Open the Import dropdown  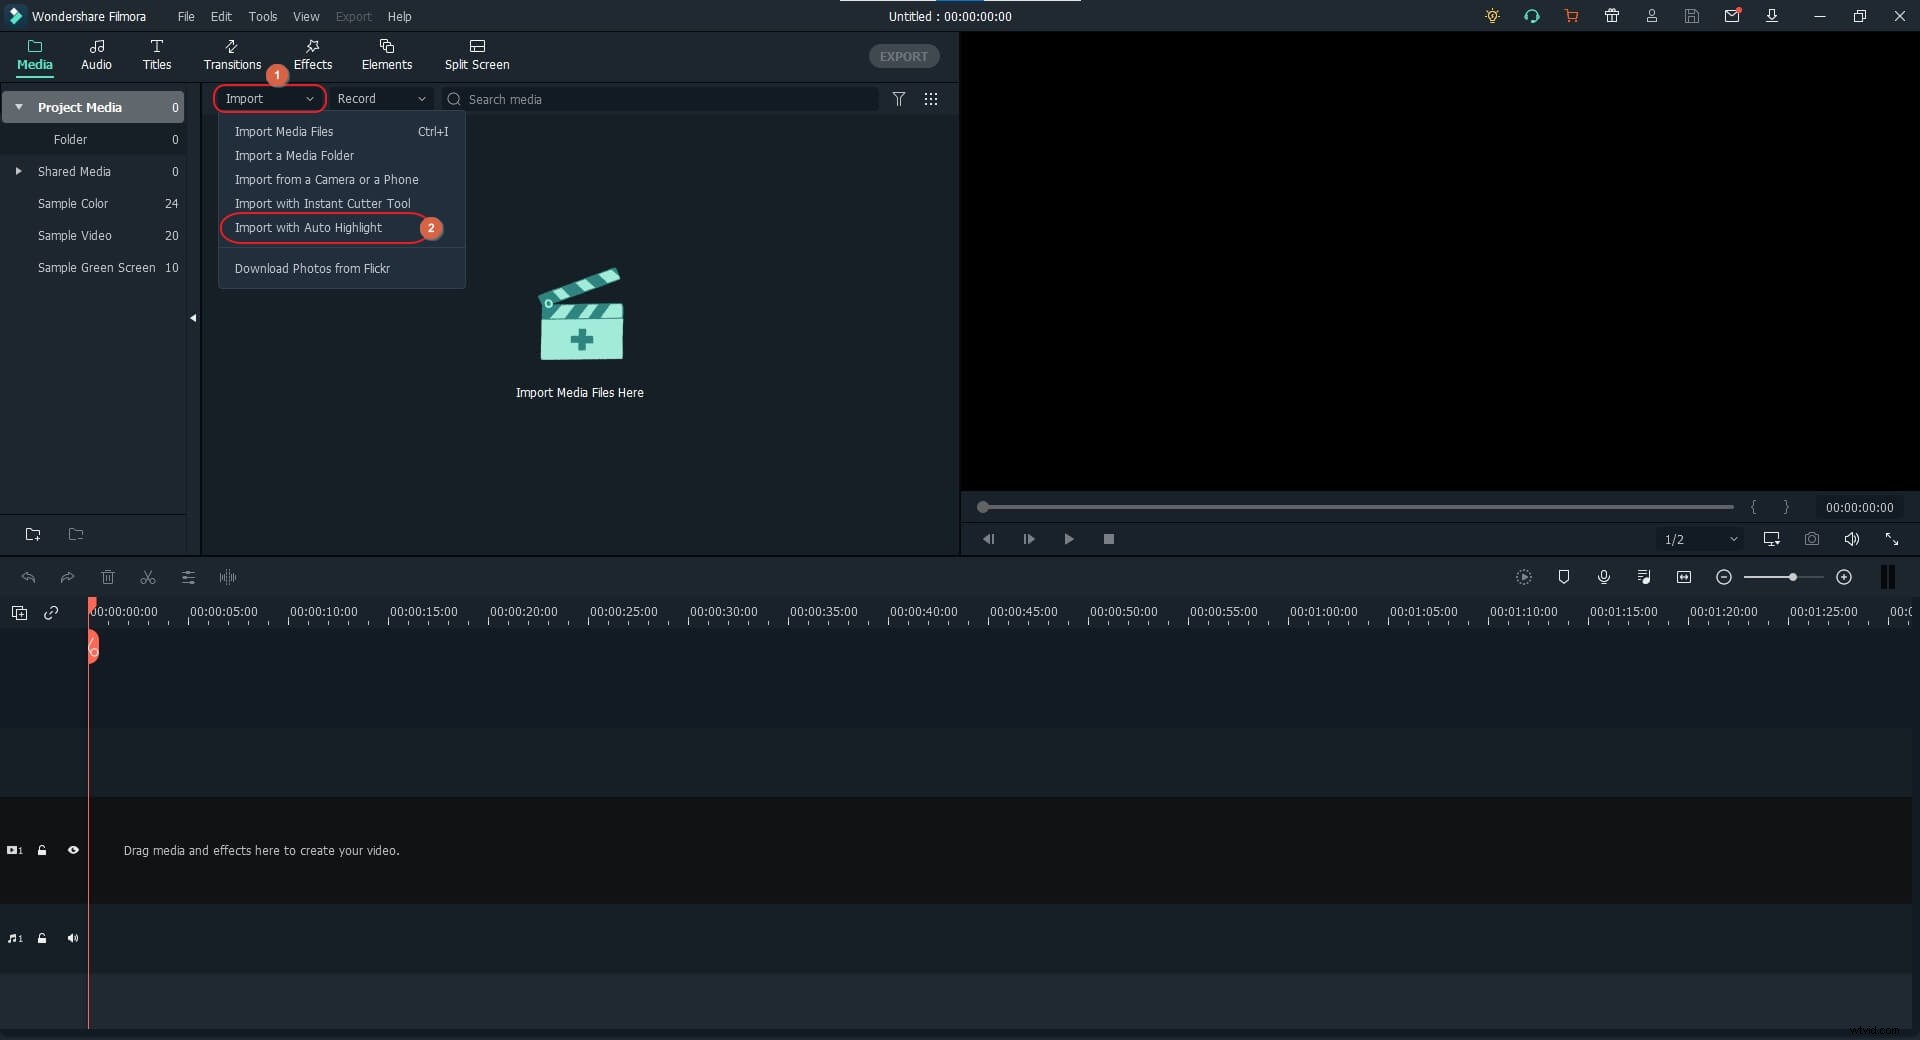(x=268, y=99)
